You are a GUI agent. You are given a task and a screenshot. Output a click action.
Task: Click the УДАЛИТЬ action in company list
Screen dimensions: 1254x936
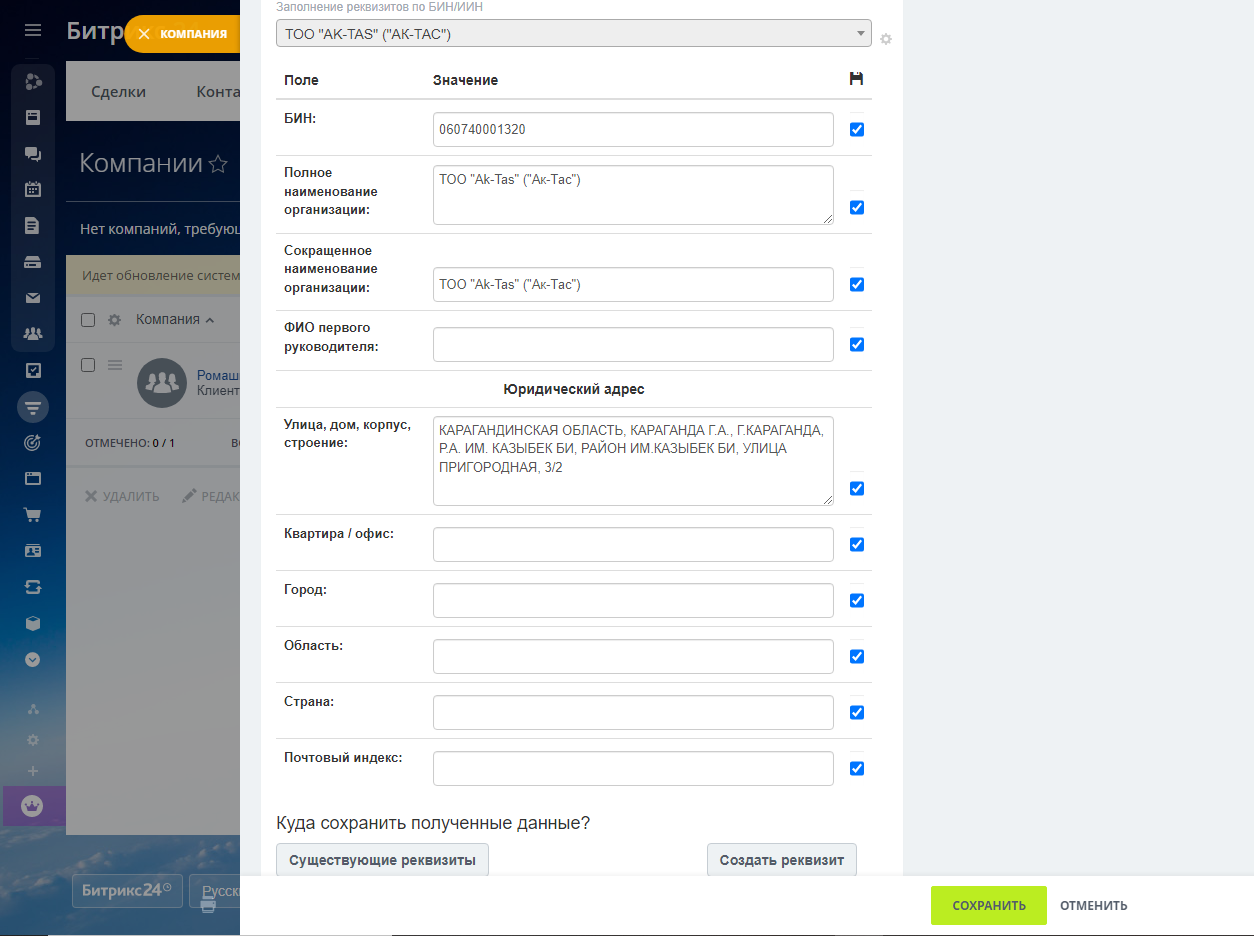click(122, 496)
